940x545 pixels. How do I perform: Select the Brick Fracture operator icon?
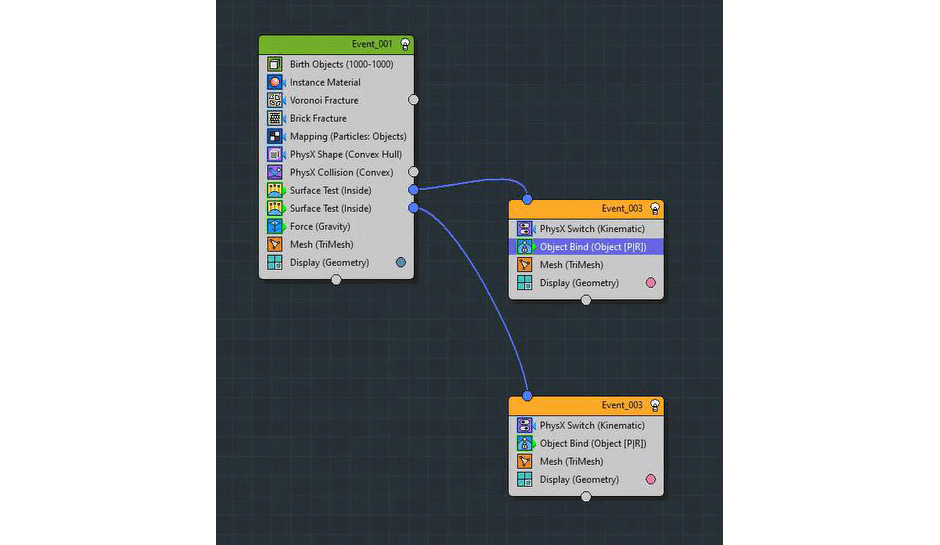pos(275,118)
